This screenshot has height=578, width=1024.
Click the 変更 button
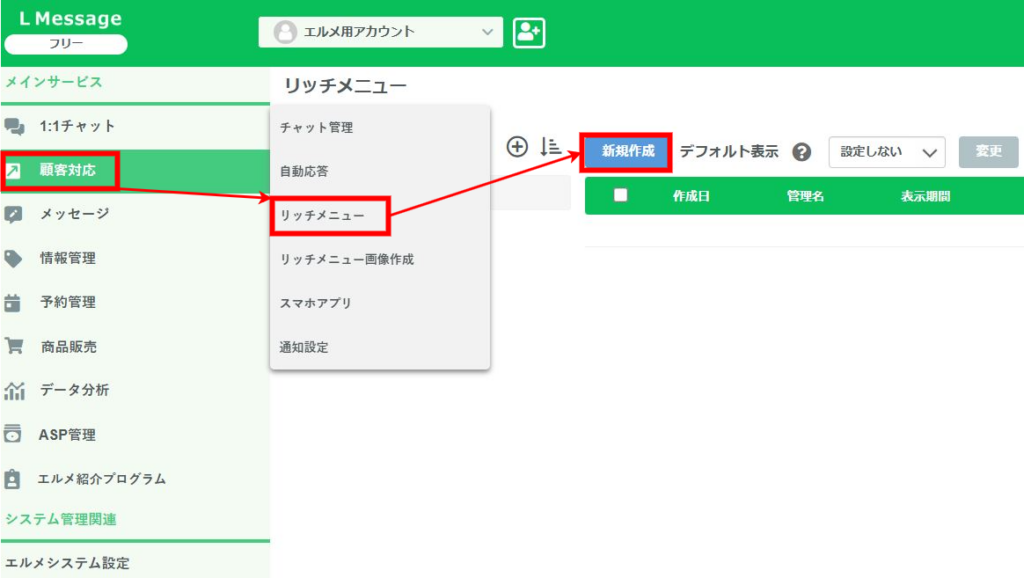(988, 152)
